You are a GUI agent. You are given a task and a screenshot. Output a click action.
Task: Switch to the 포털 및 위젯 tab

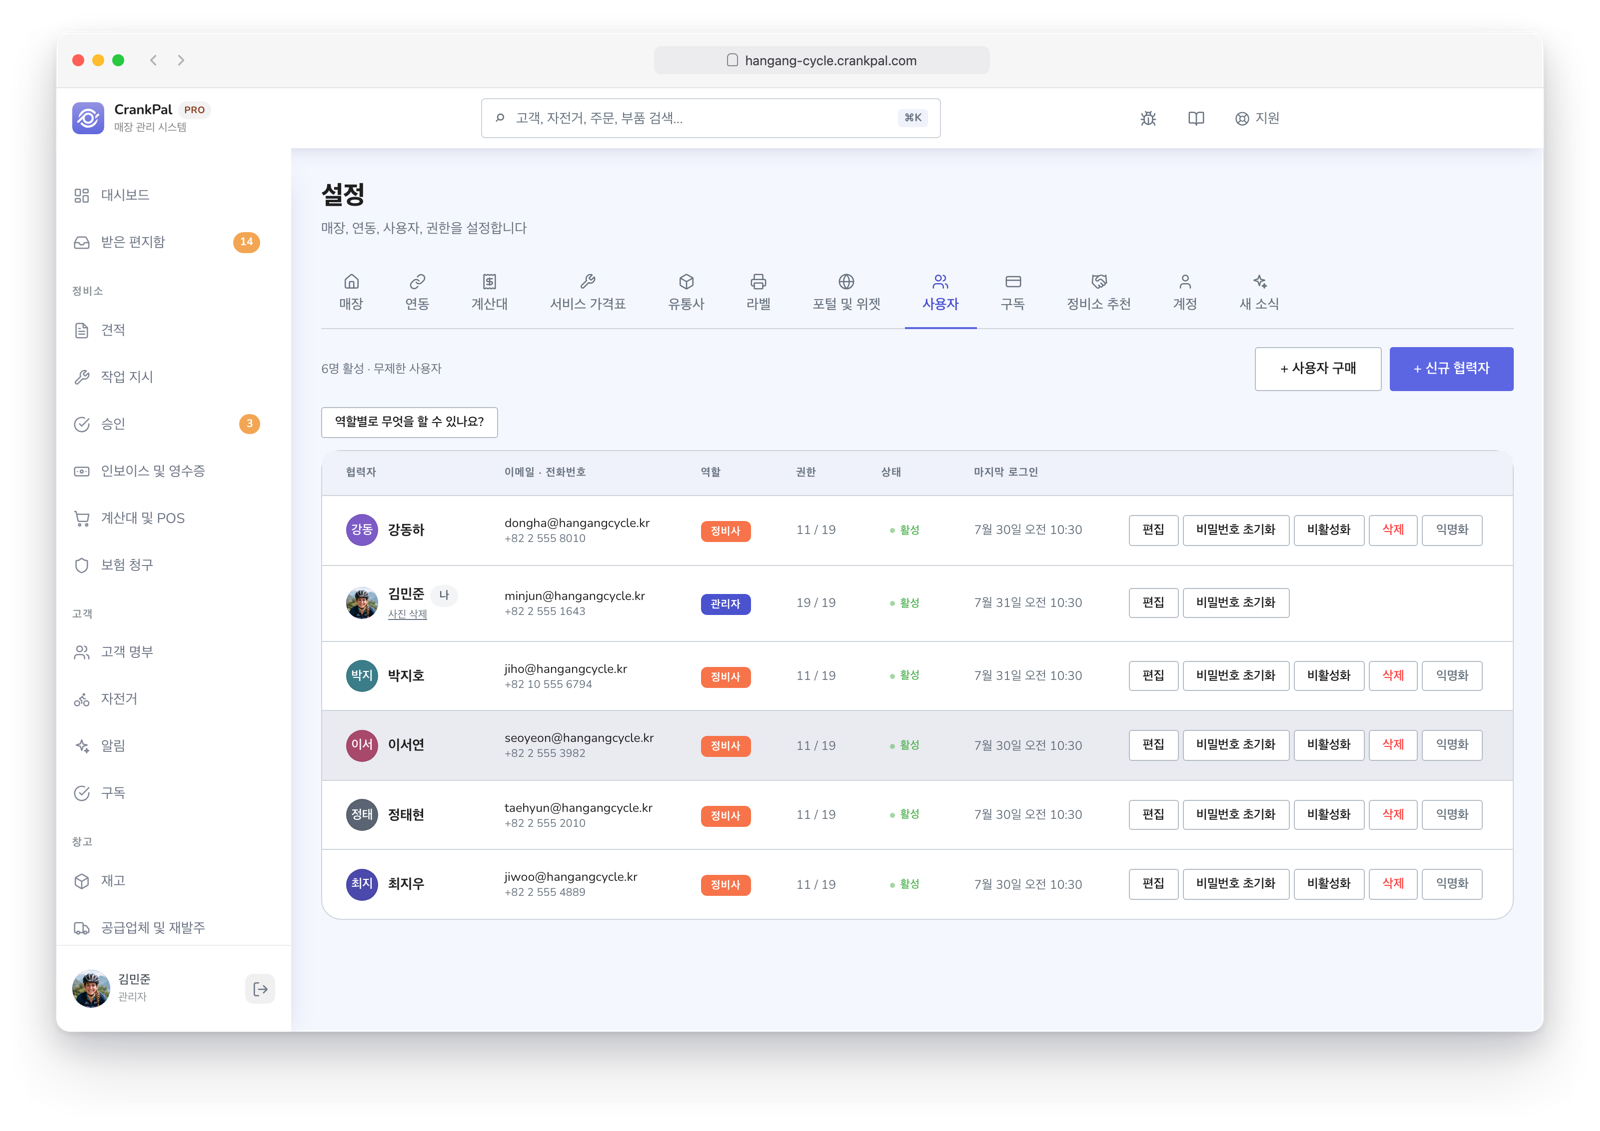click(x=846, y=293)
